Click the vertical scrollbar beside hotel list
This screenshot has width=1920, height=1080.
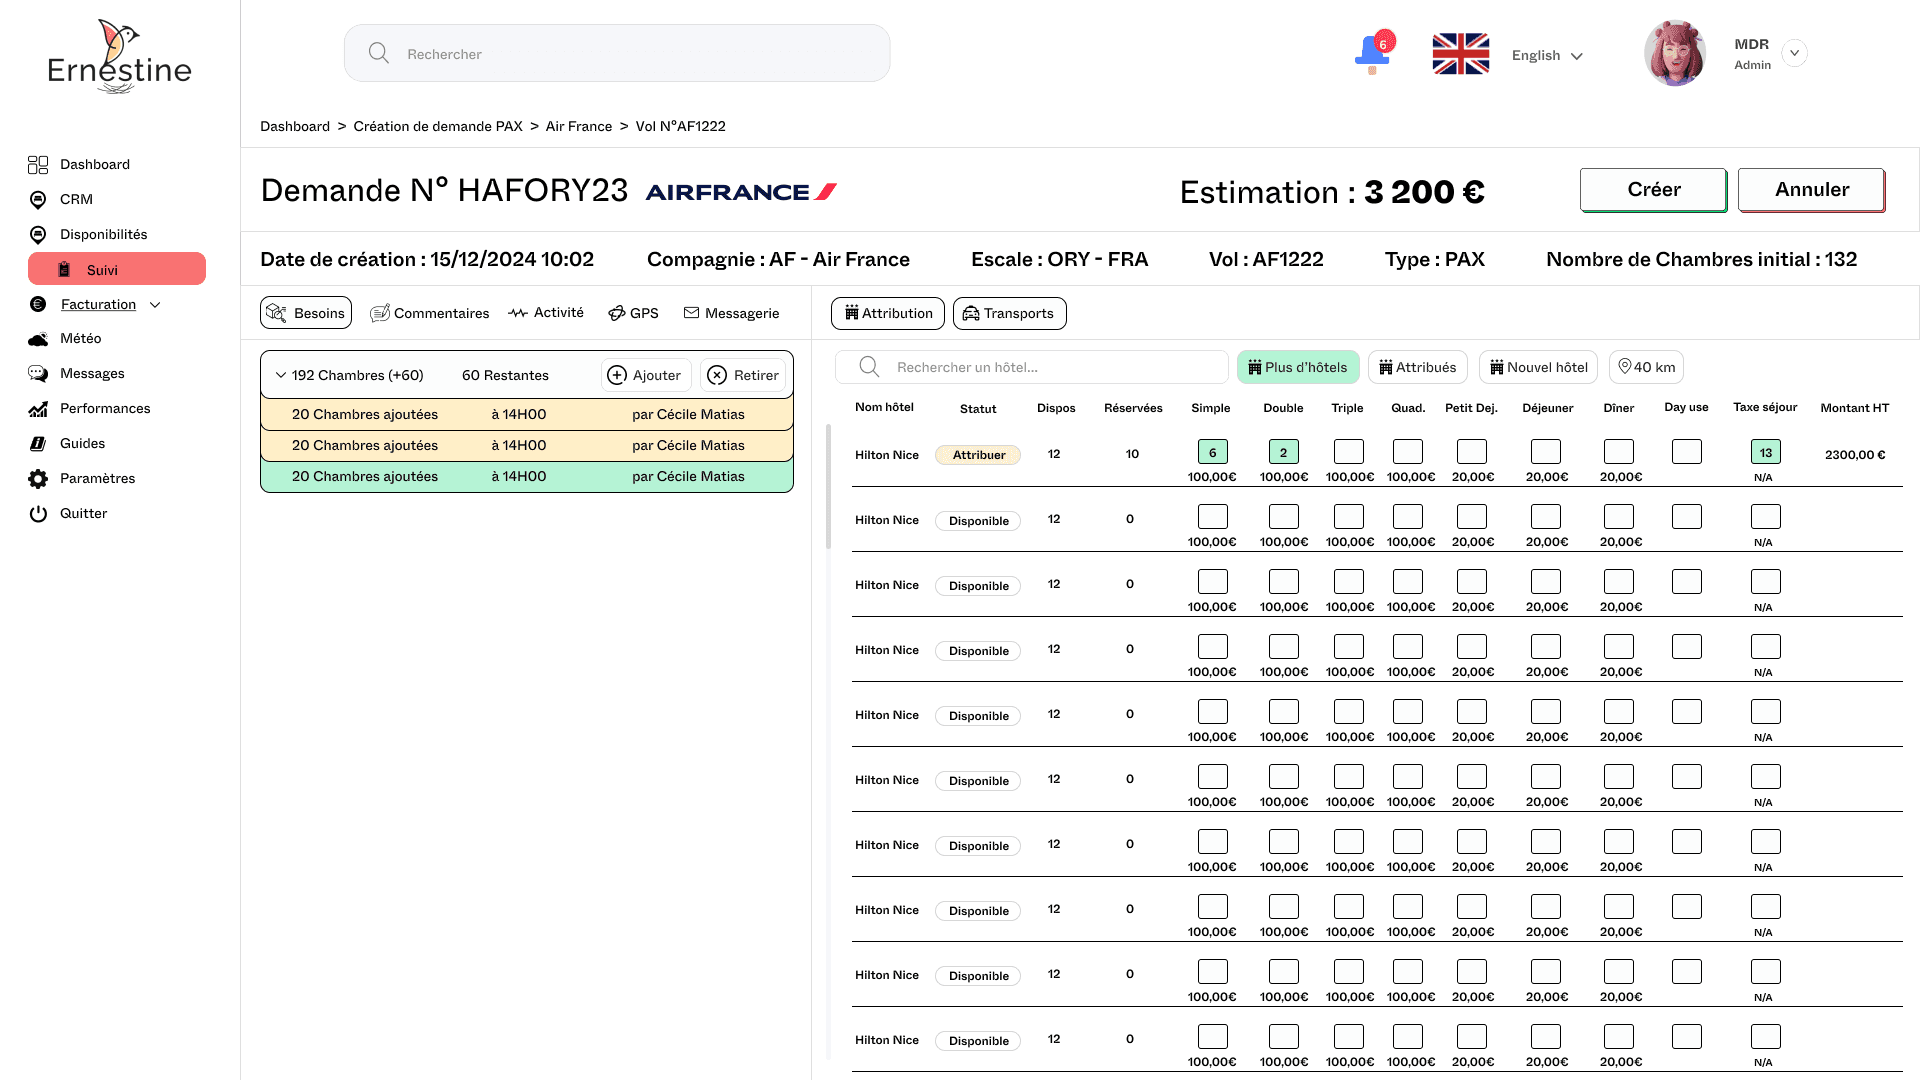click(x=828, y=487)
